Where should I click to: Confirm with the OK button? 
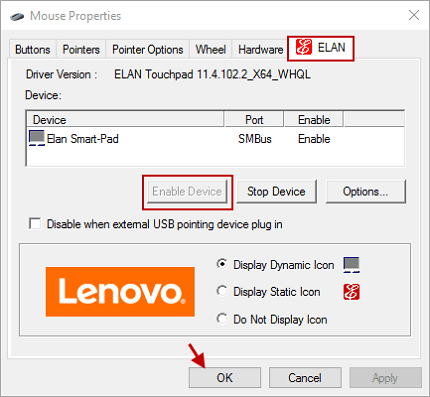(x=225, y=378)
